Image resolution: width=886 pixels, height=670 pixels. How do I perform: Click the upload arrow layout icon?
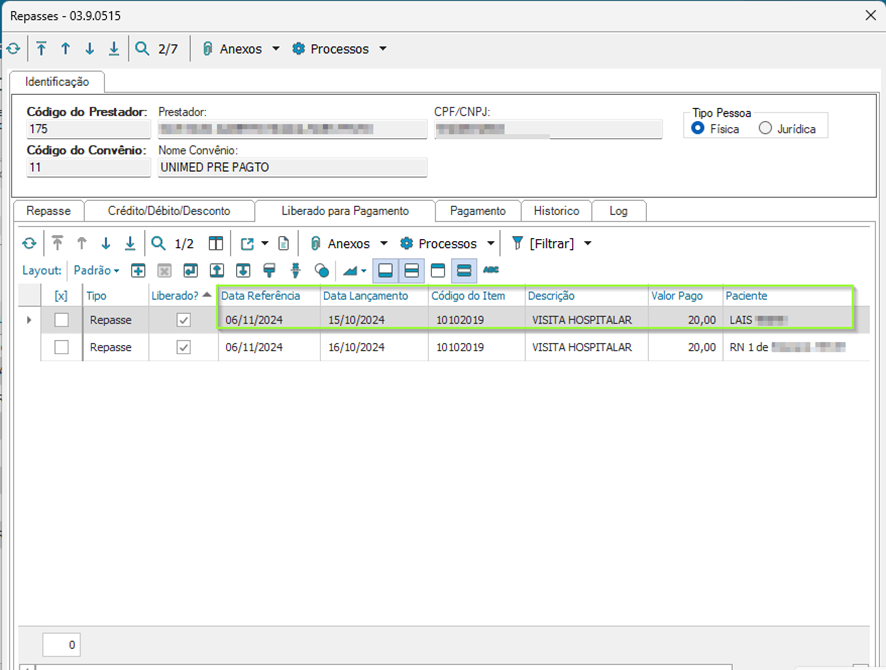click(x=217, y=271)
